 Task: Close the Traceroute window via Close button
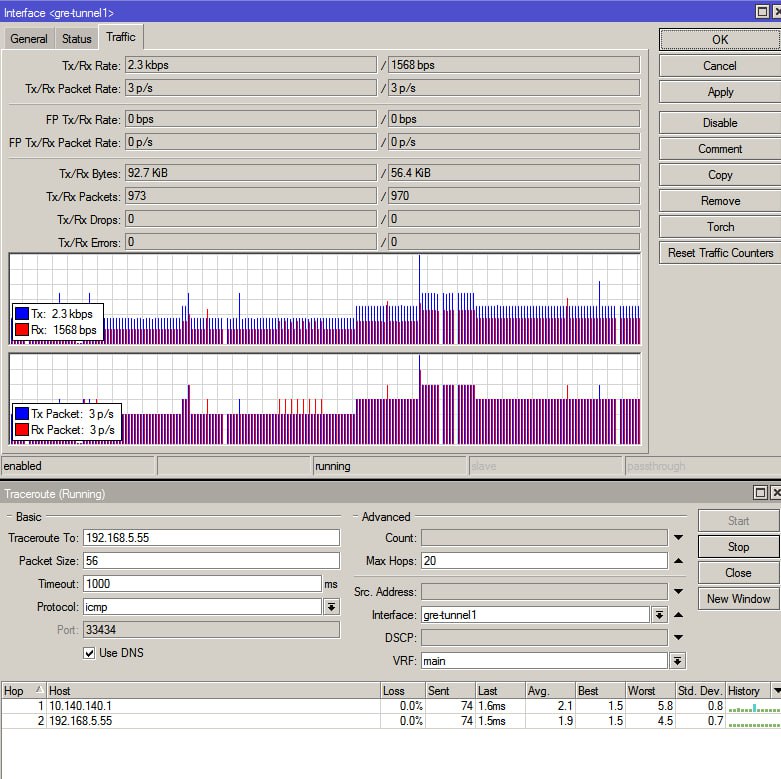[738, 573]
